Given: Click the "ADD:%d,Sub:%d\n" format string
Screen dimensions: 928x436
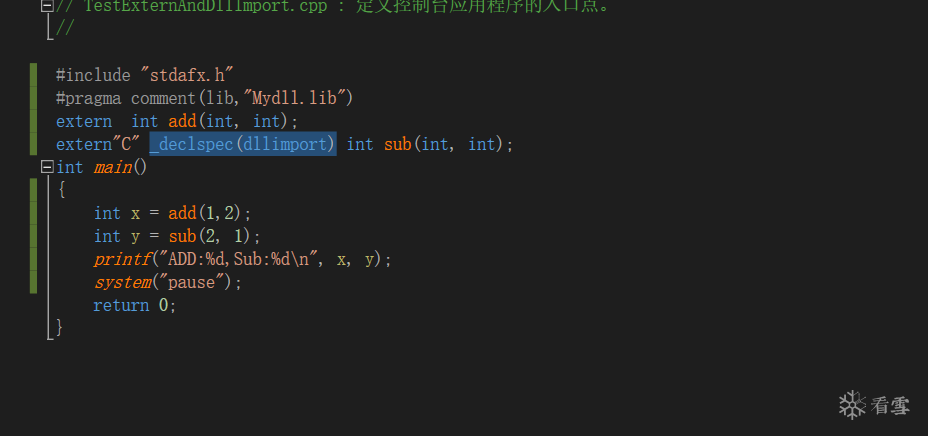Looking at the screenshot, I should [243, 259].
